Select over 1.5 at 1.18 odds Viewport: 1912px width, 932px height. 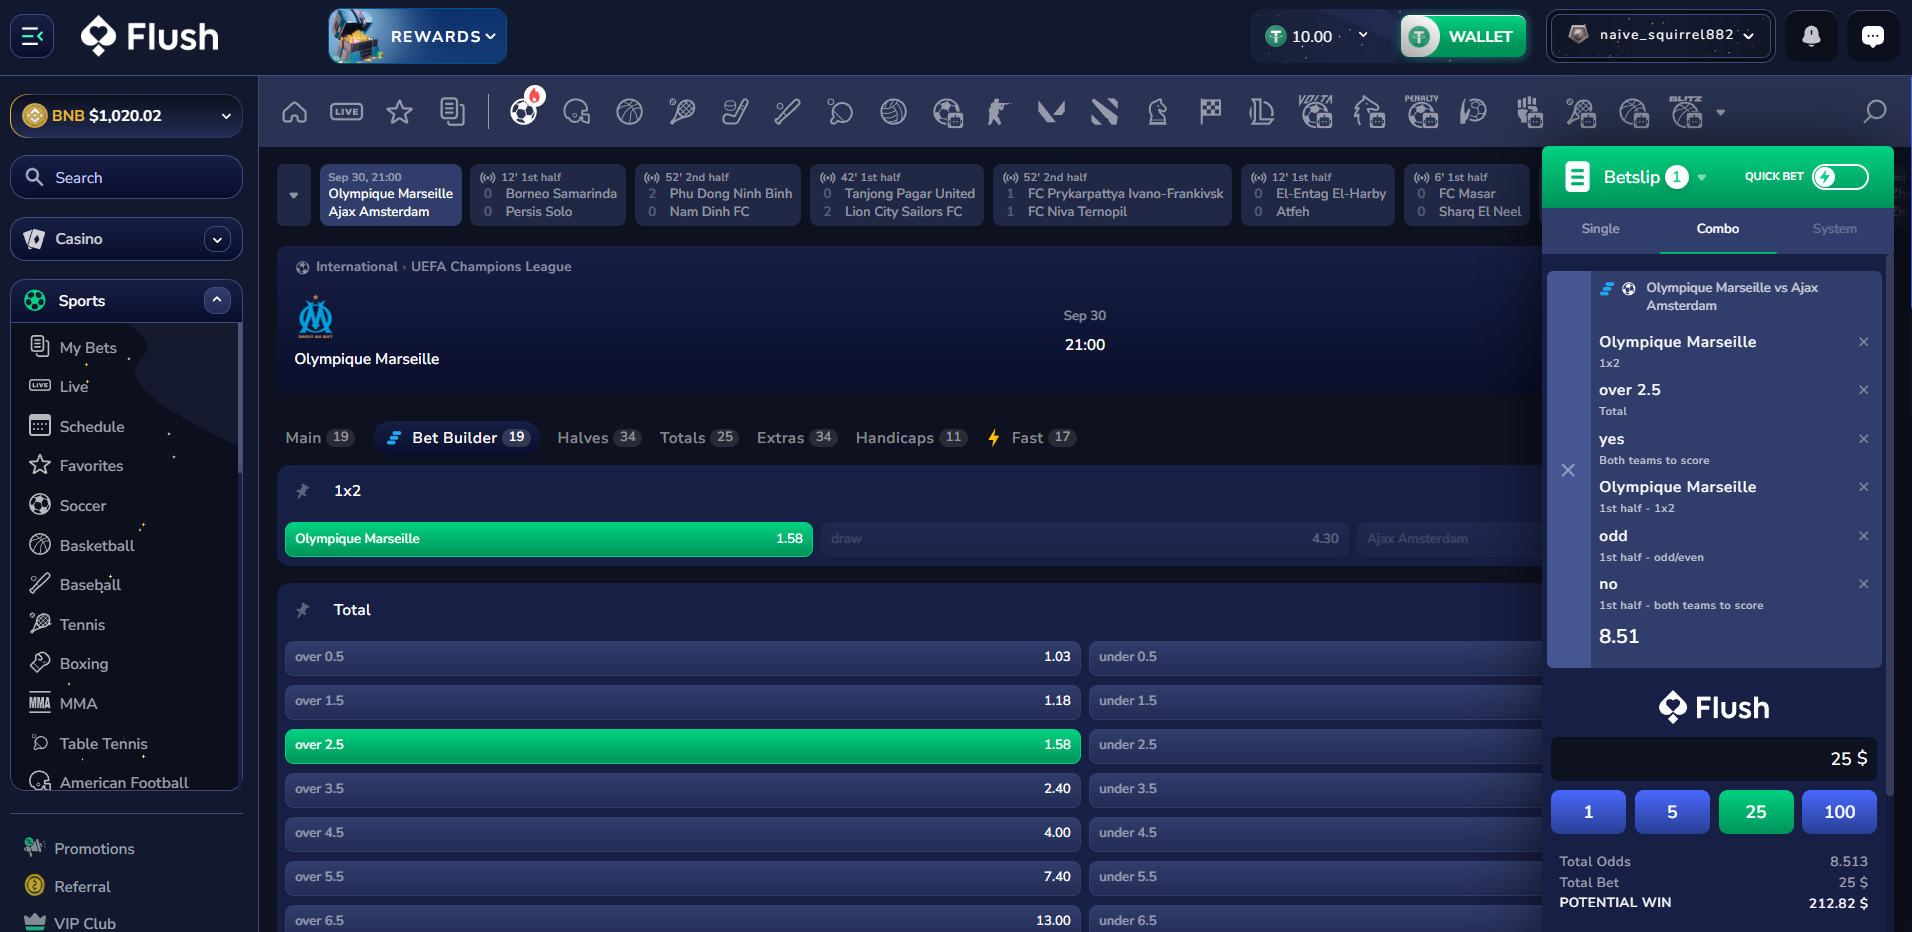pos(683,701)
